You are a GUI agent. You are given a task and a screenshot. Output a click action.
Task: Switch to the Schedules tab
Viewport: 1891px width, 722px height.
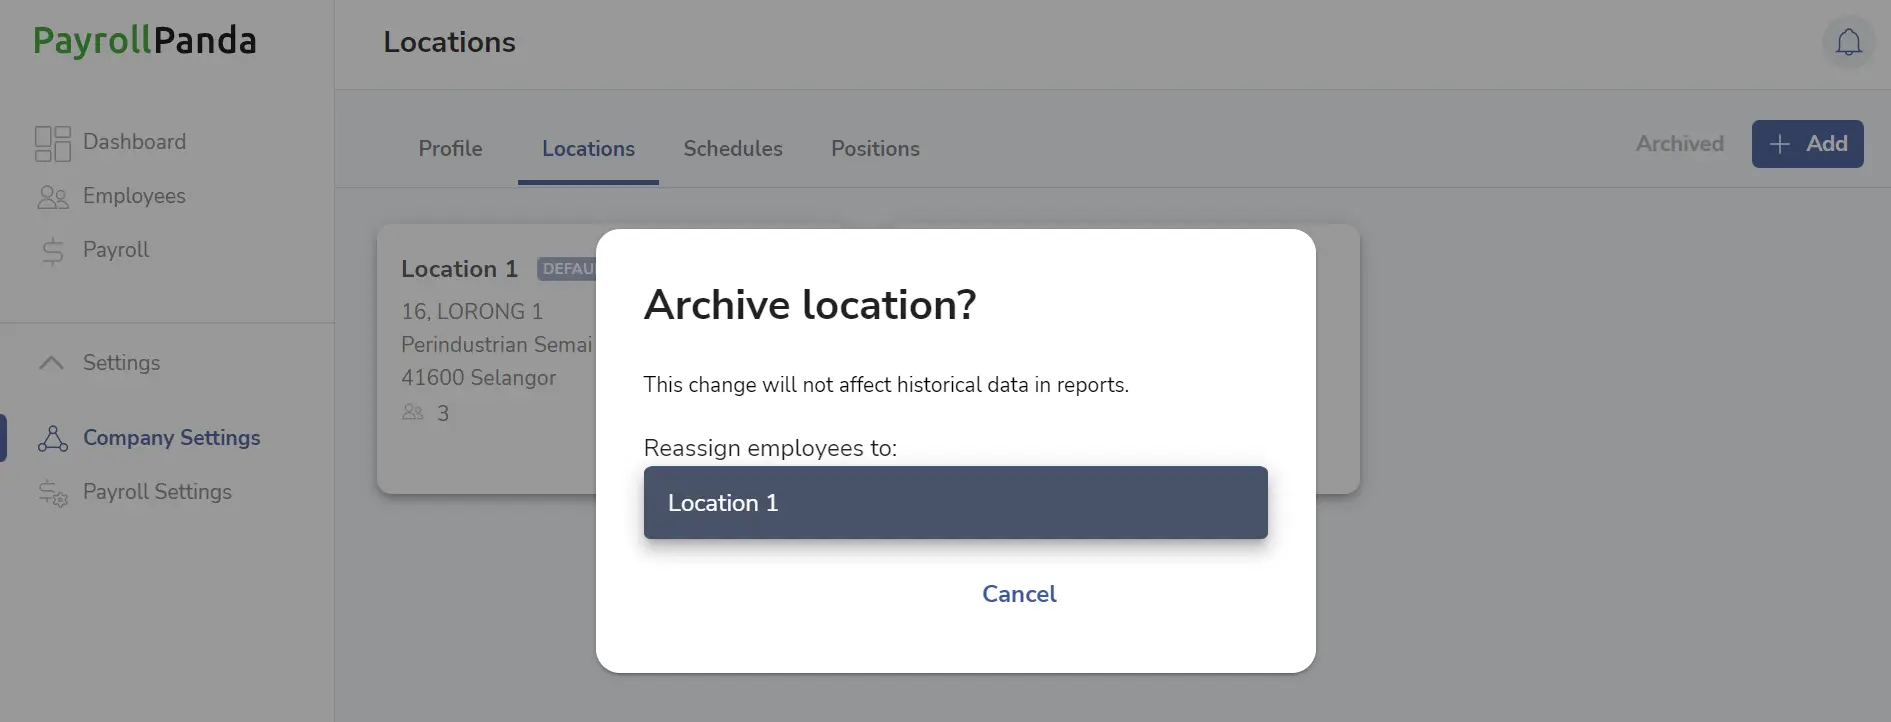(733, 149)
